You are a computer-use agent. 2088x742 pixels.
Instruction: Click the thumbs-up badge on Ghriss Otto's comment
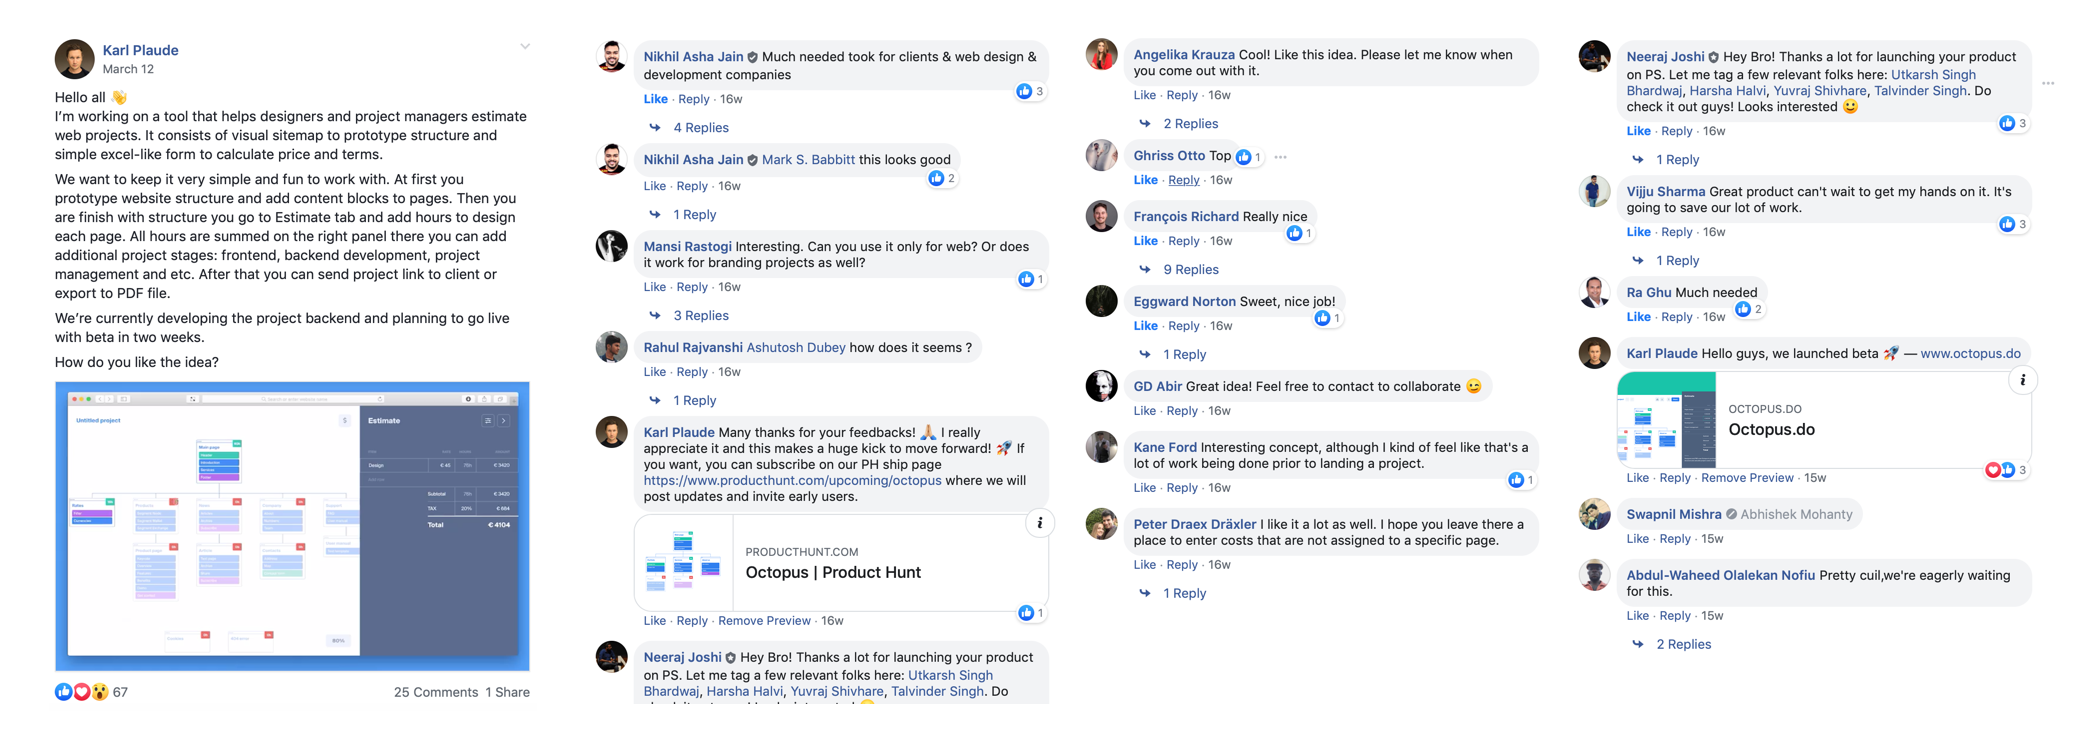point(1246,157)
